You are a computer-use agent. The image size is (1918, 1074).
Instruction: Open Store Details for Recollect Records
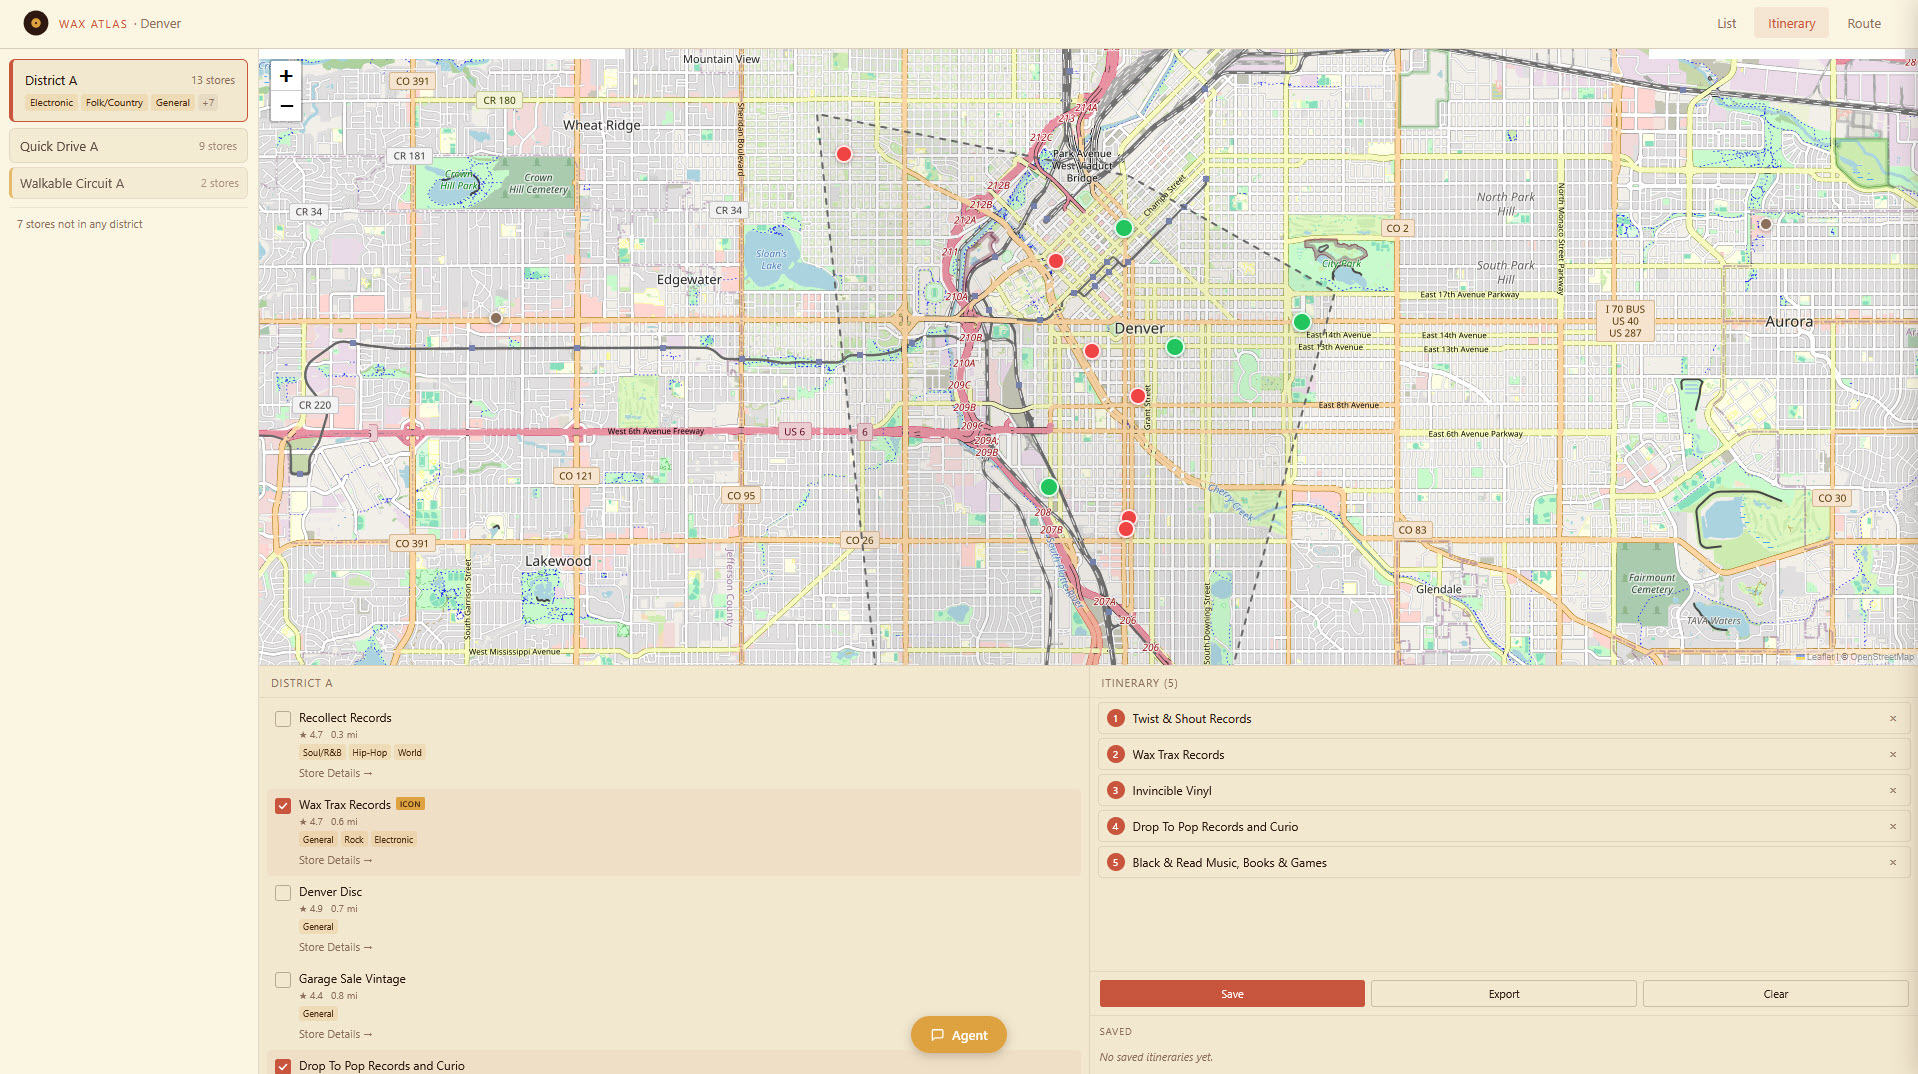pos(335,774)
